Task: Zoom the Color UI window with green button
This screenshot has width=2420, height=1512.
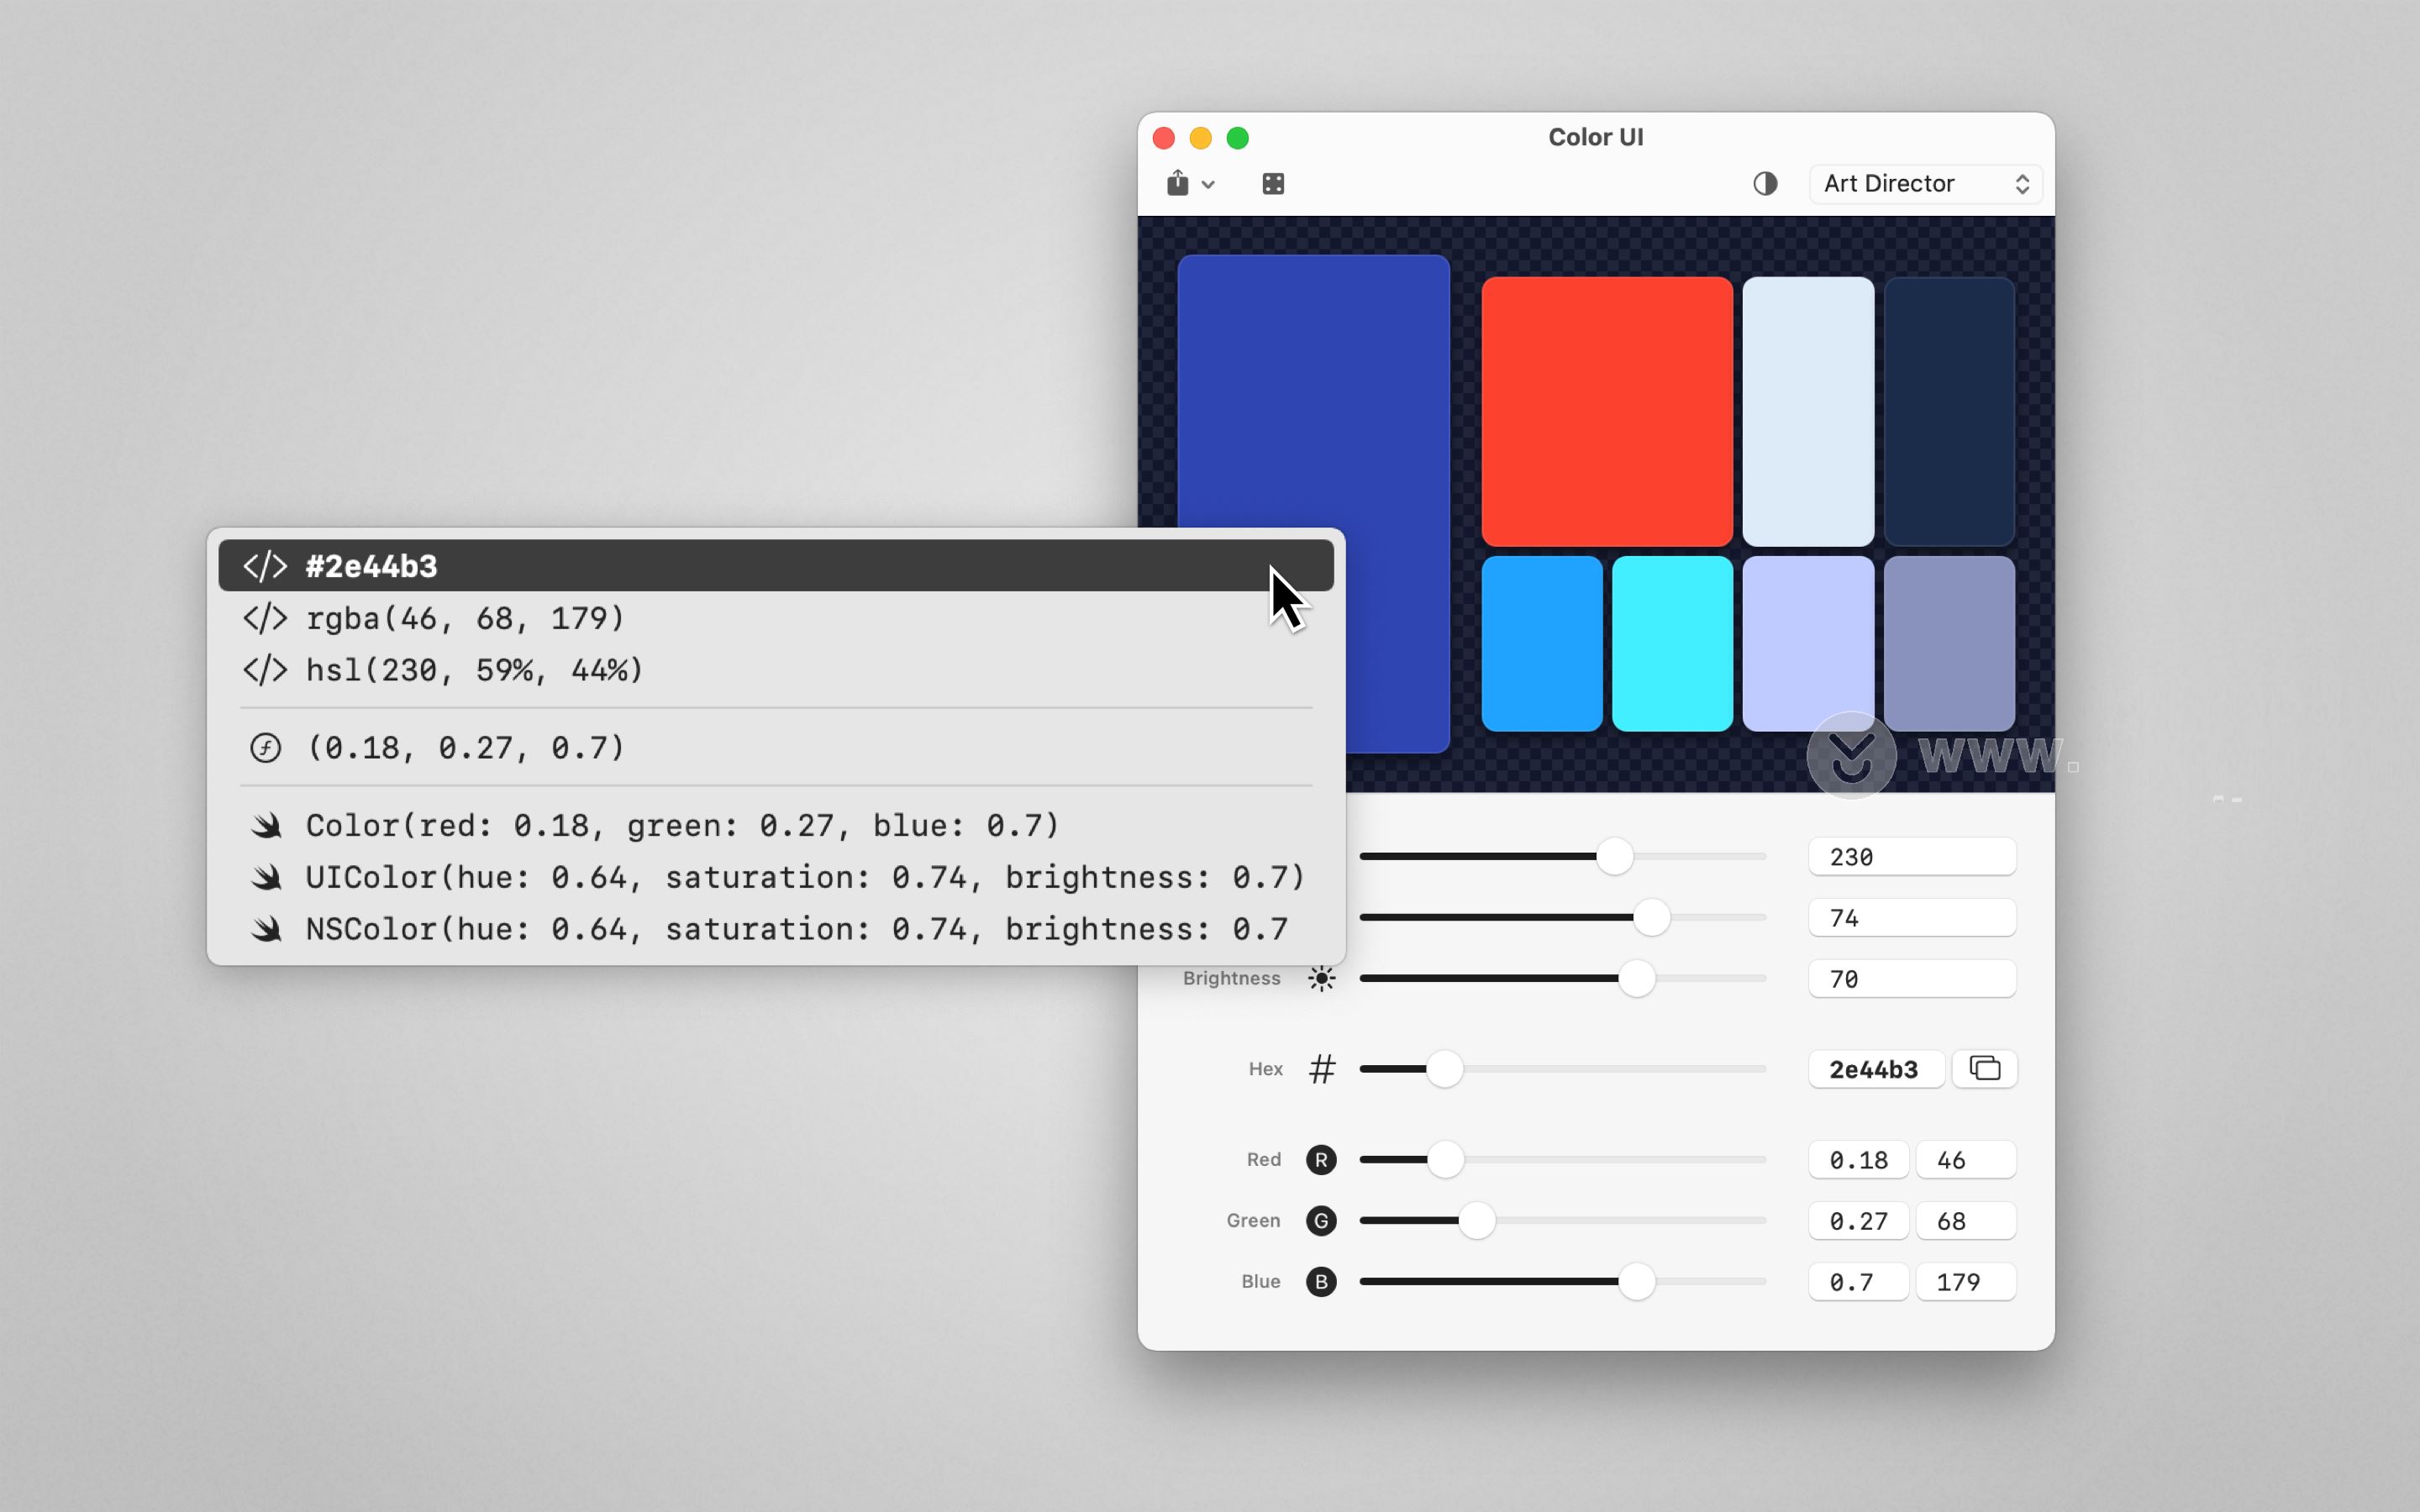Action: [1238, 138]
